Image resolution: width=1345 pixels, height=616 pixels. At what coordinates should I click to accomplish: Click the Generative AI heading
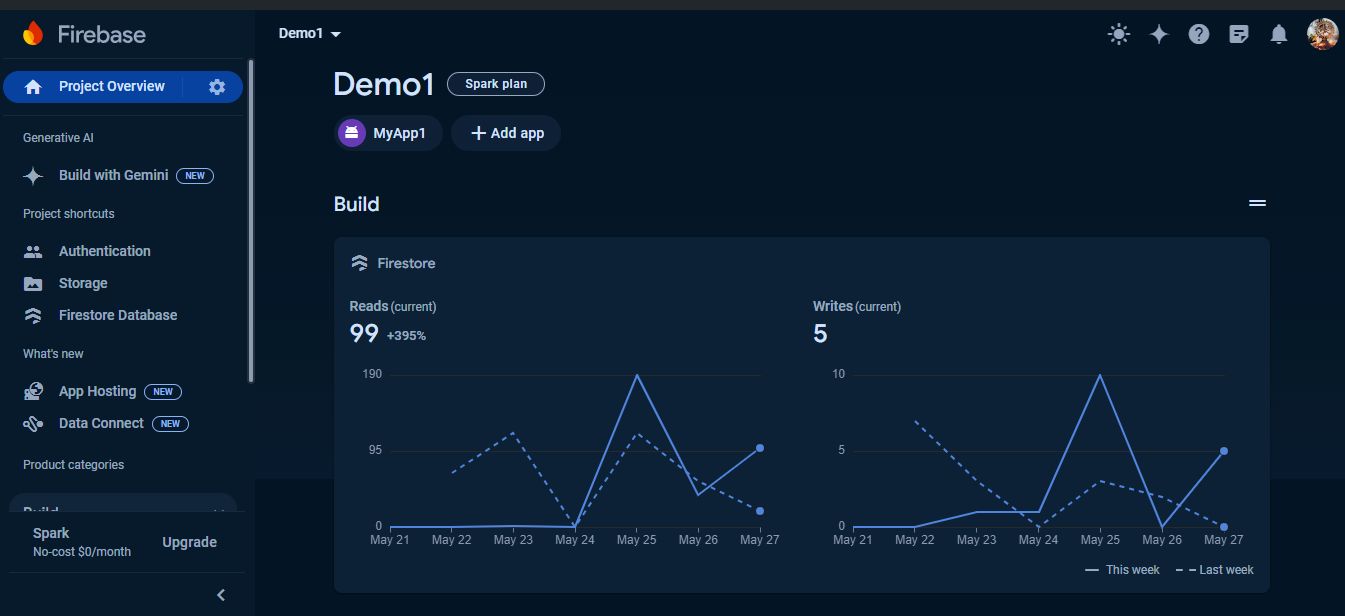[x=58, y=138]
